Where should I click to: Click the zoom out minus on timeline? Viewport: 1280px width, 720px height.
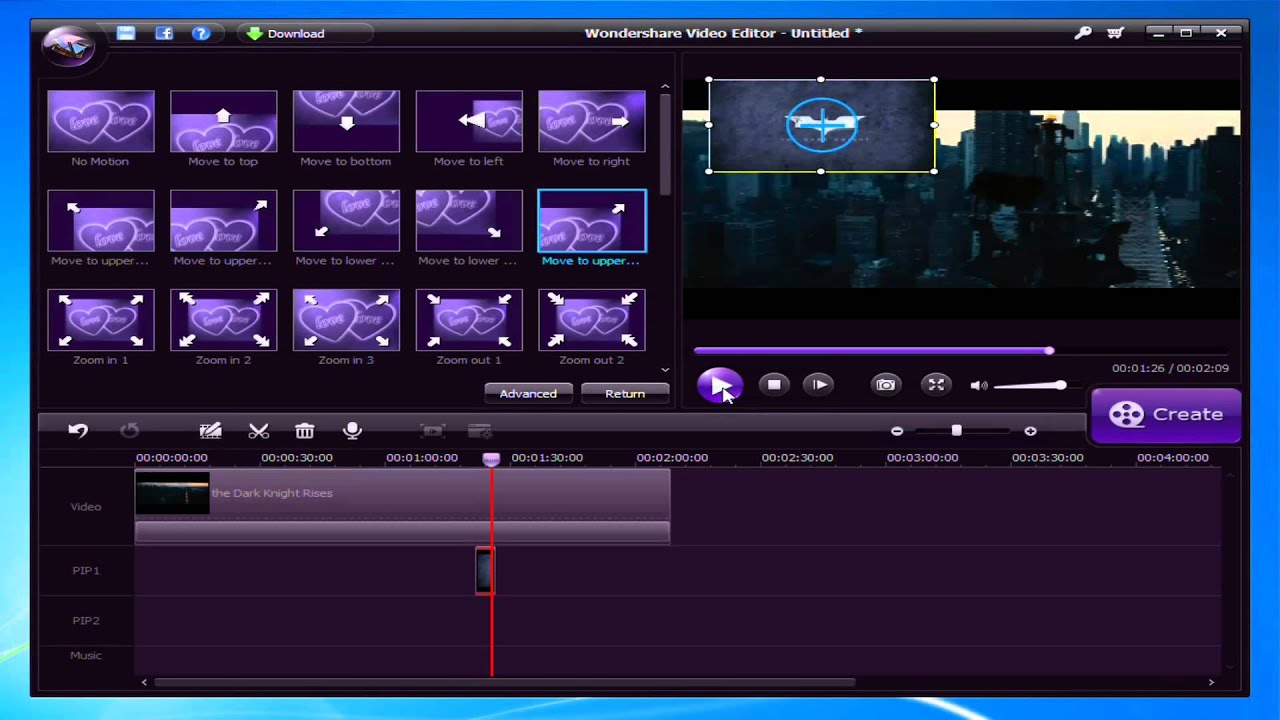click(897, 431)
